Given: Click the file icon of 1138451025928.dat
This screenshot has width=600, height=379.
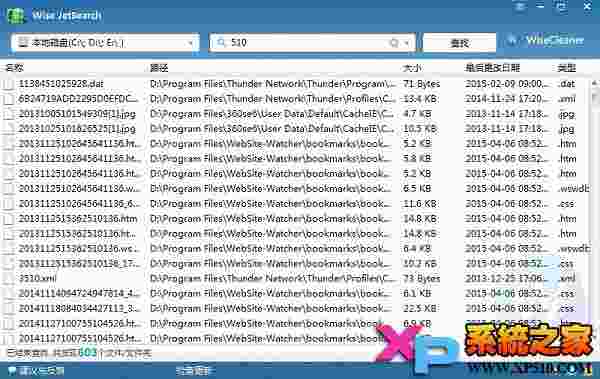Looking at the screenshot, I should point(9,83).
